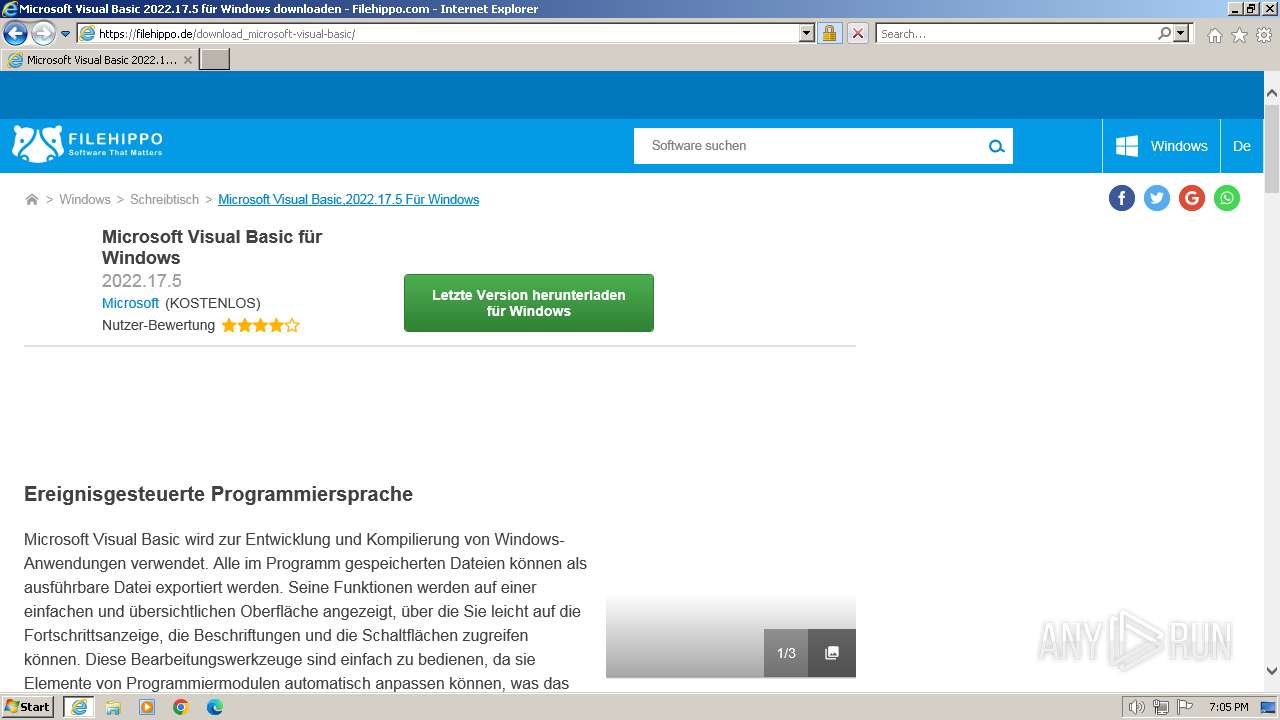Launch Chrome from the taskbar

point(181,707)
